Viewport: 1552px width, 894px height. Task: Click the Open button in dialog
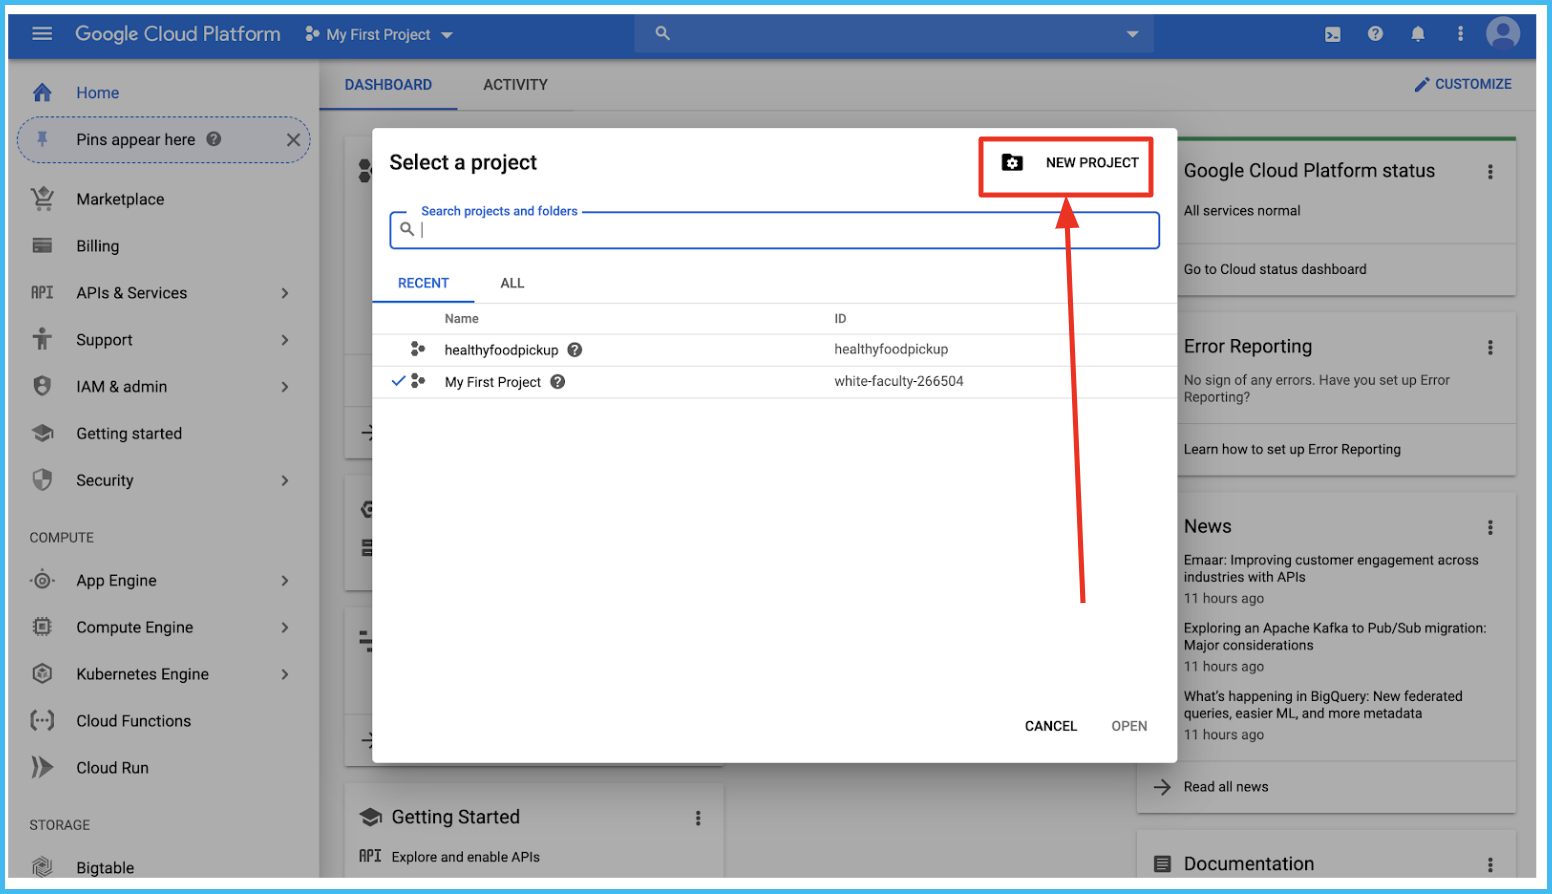[x=1129, y=726]
